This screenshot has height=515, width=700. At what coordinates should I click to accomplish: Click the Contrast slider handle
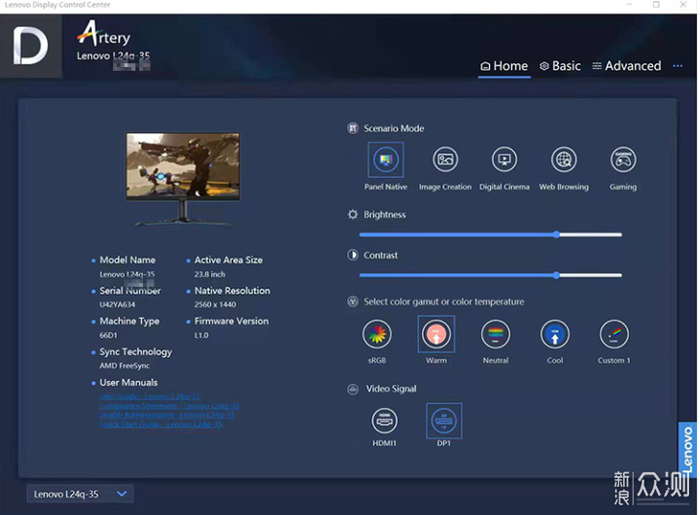(x=556, y=275)
